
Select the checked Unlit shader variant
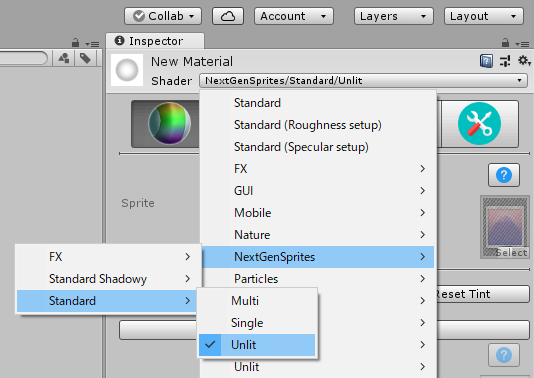(257, 345)
